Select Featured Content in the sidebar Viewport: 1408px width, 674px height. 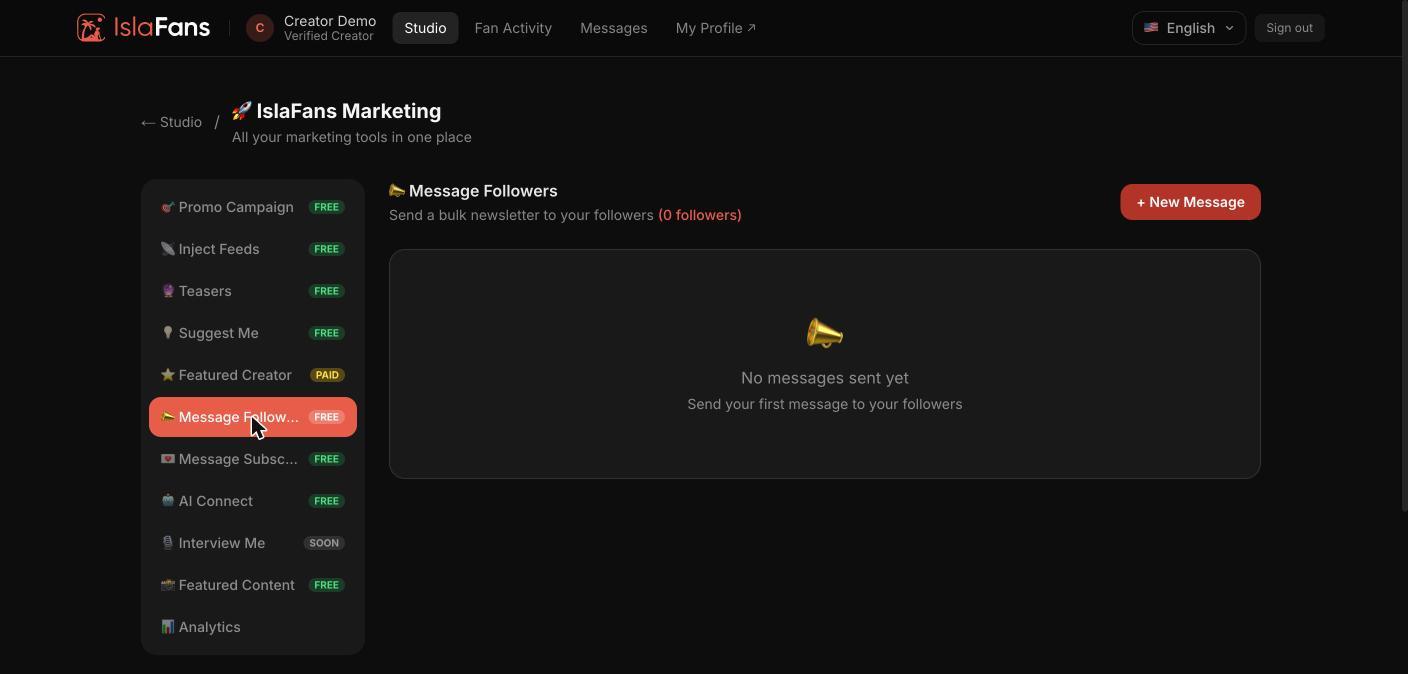pyautogui.click(x=253, y=585)
